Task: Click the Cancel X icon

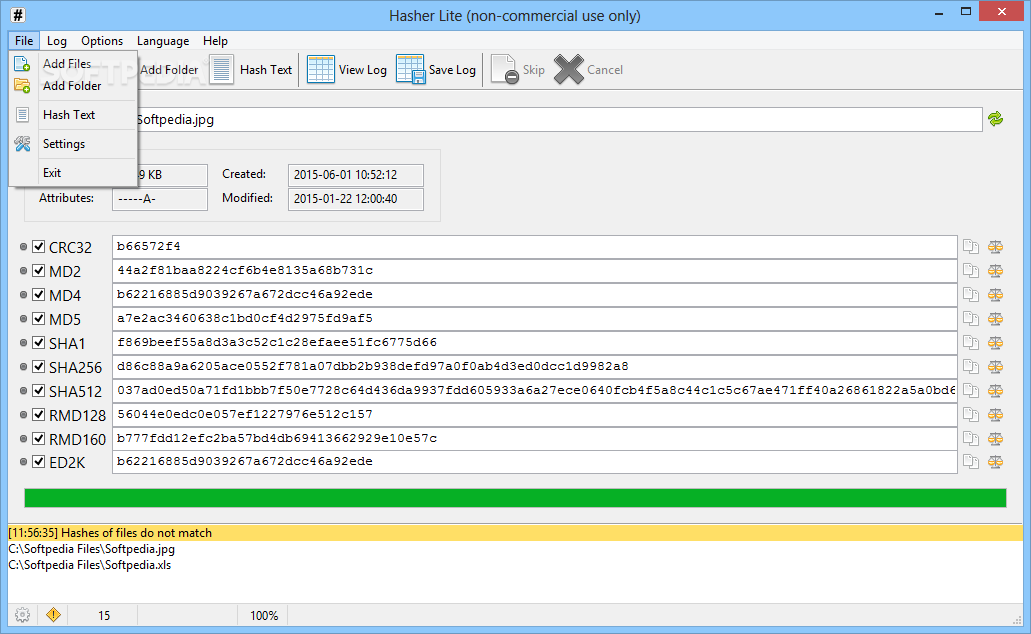Action: point(569,70)
